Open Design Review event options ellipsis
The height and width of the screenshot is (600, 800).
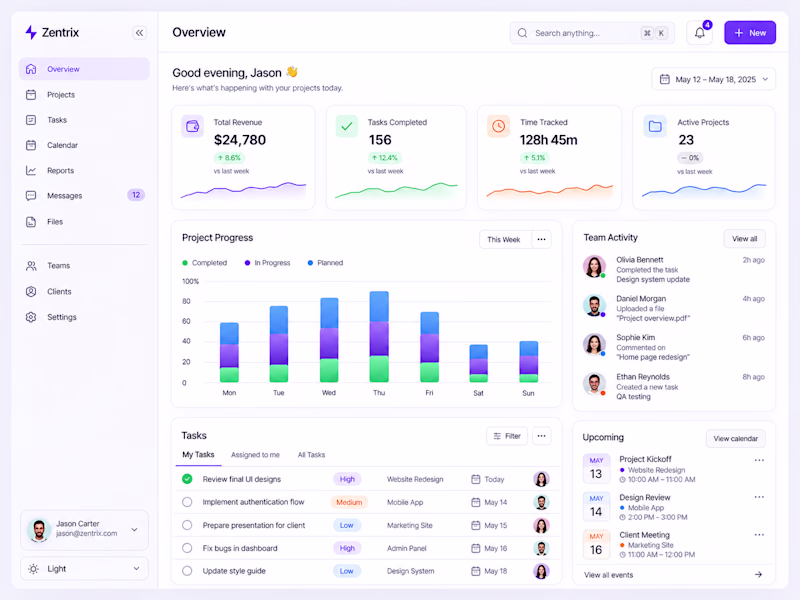point(759,497)
